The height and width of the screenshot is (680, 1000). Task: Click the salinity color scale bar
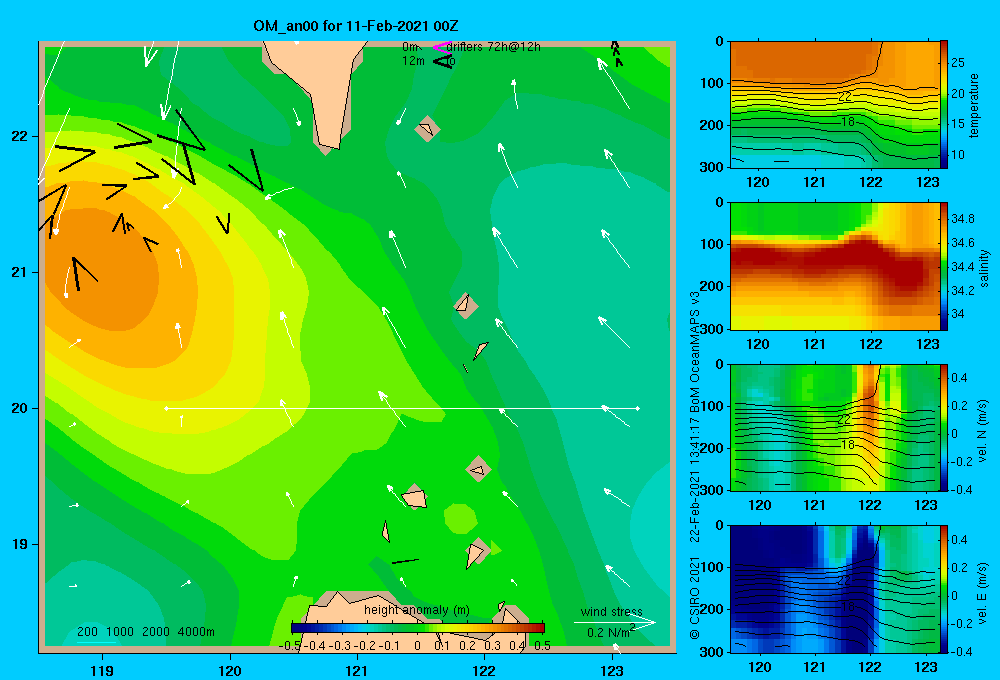944,266
